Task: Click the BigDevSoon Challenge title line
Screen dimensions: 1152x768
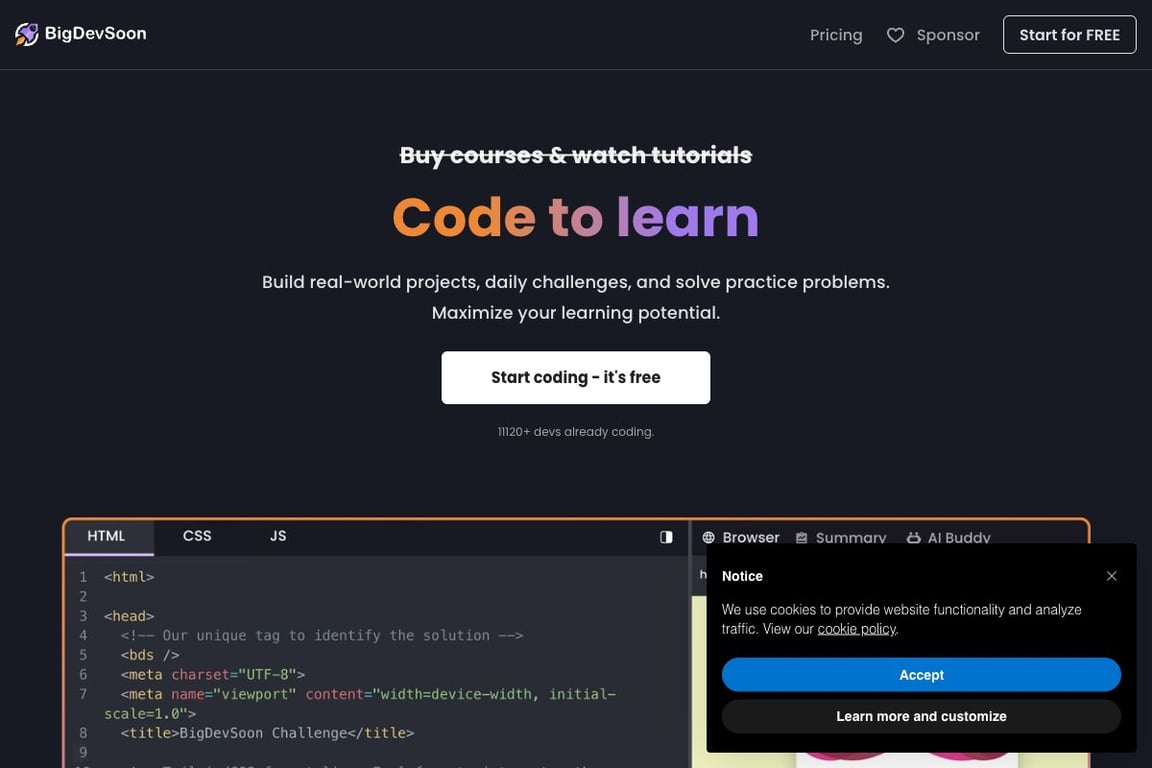Action: pyautogui.click(x=267, y=733)
